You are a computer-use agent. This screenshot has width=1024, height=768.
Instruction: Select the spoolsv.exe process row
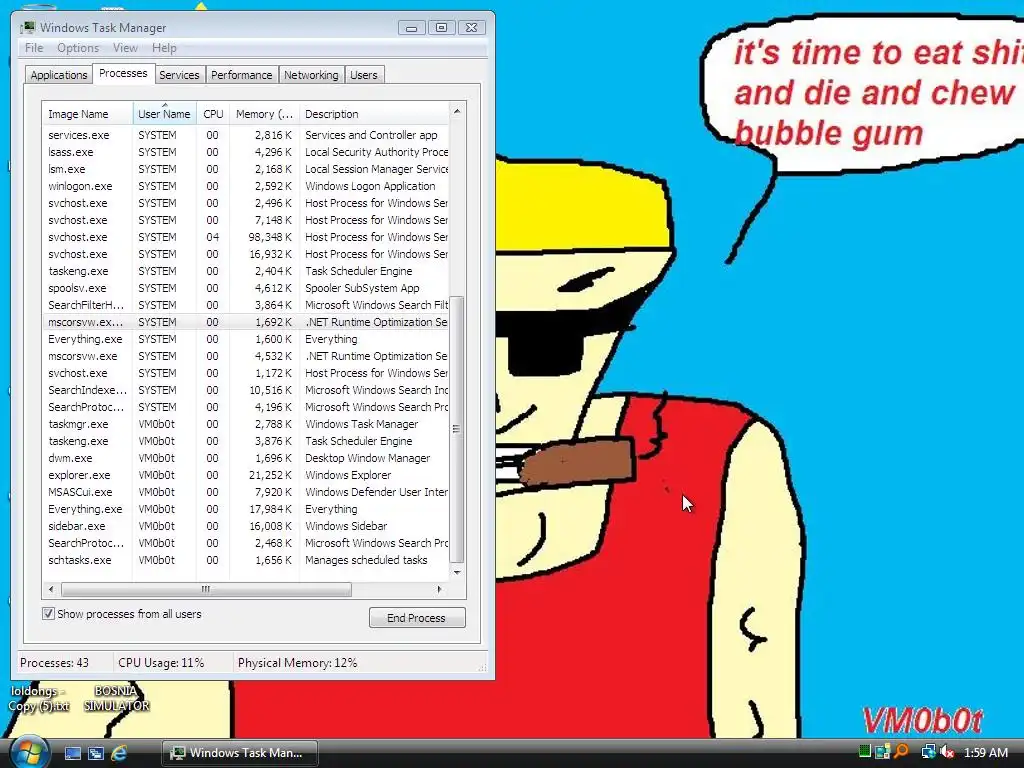point(246,288)
